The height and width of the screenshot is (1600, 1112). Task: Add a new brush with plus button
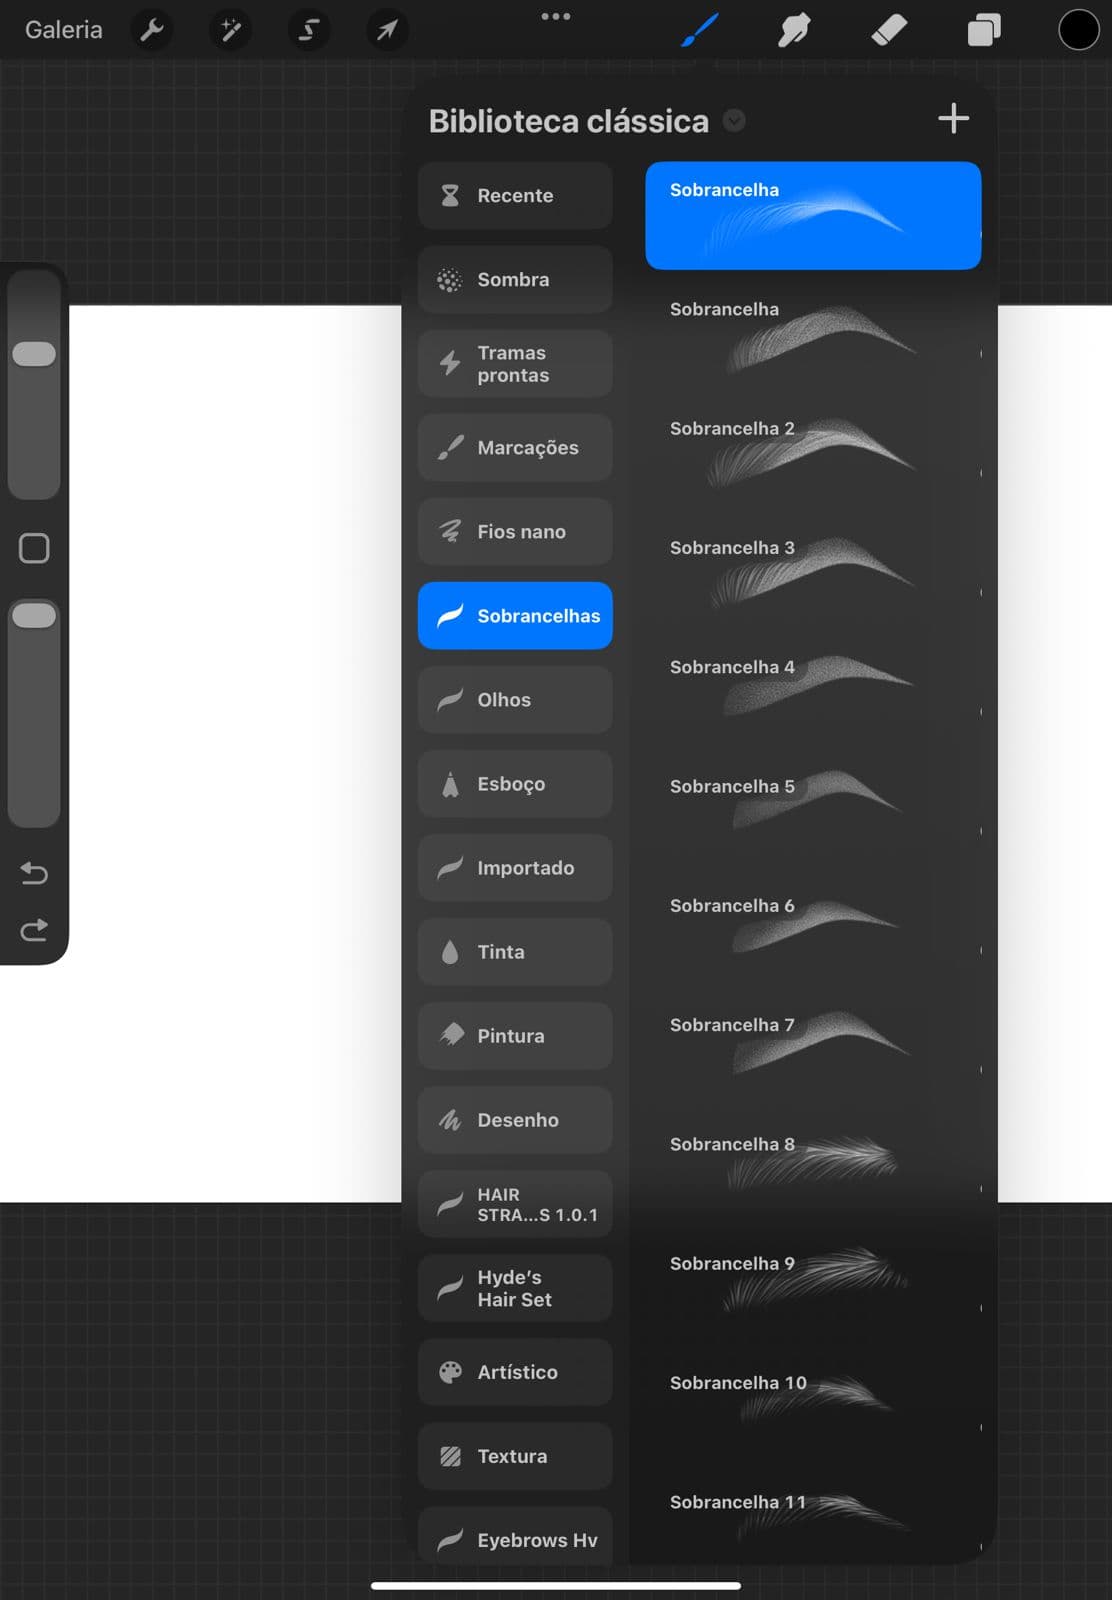coord(953,119)
